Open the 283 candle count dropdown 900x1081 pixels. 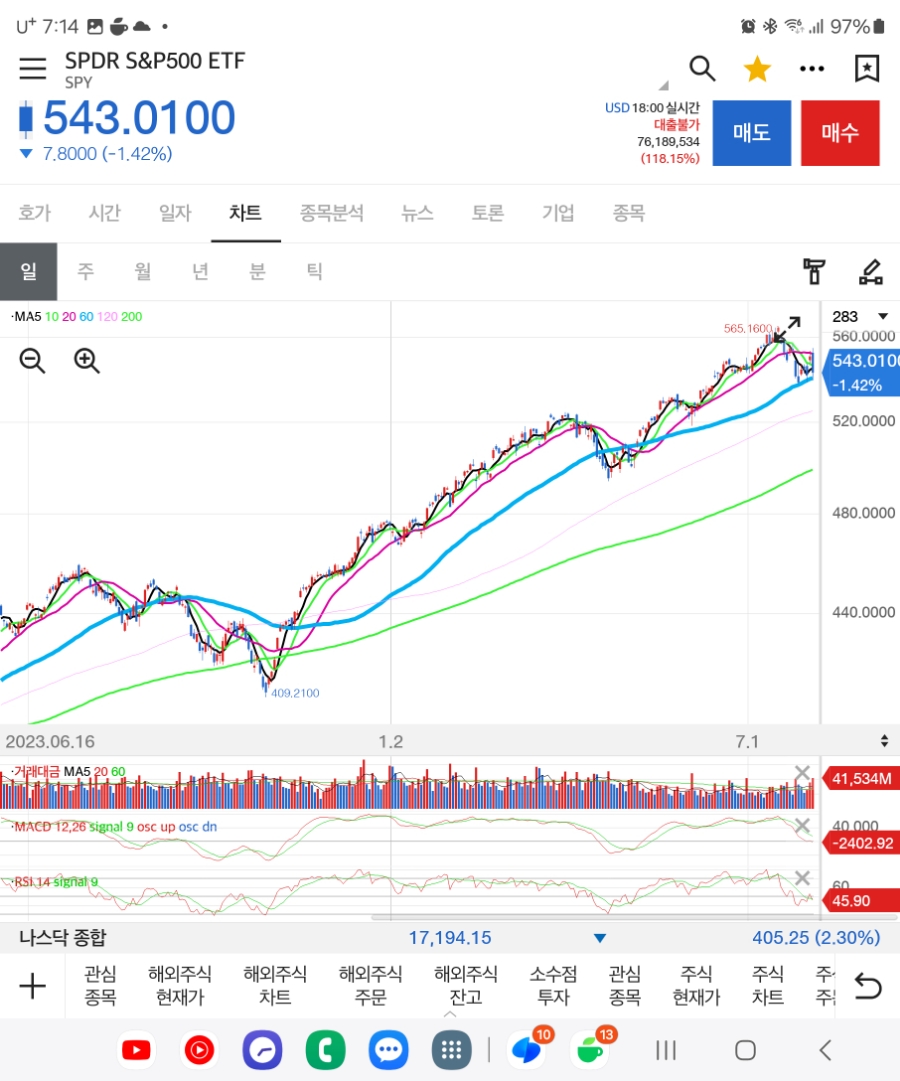pyautogui.click(x=860, y=316)
